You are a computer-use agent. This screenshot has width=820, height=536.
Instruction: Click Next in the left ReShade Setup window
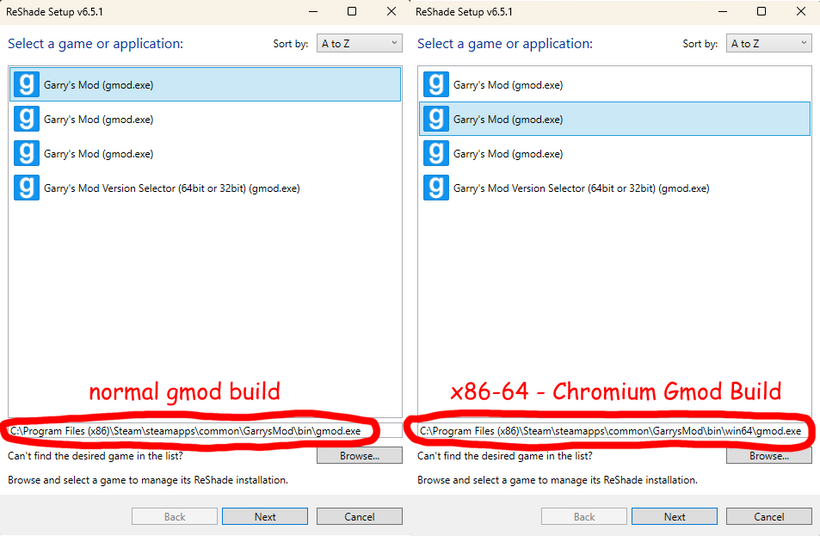tap(265, 517)
